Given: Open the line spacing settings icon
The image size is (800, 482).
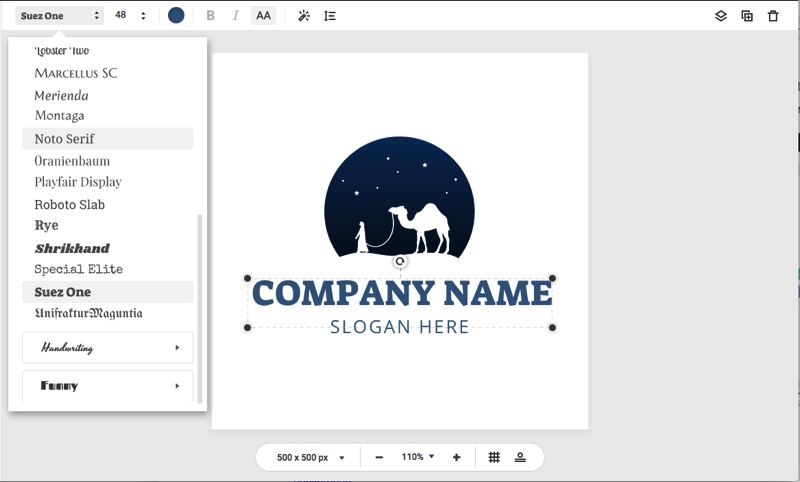Looking at the screenshot, I should (330, 16).
